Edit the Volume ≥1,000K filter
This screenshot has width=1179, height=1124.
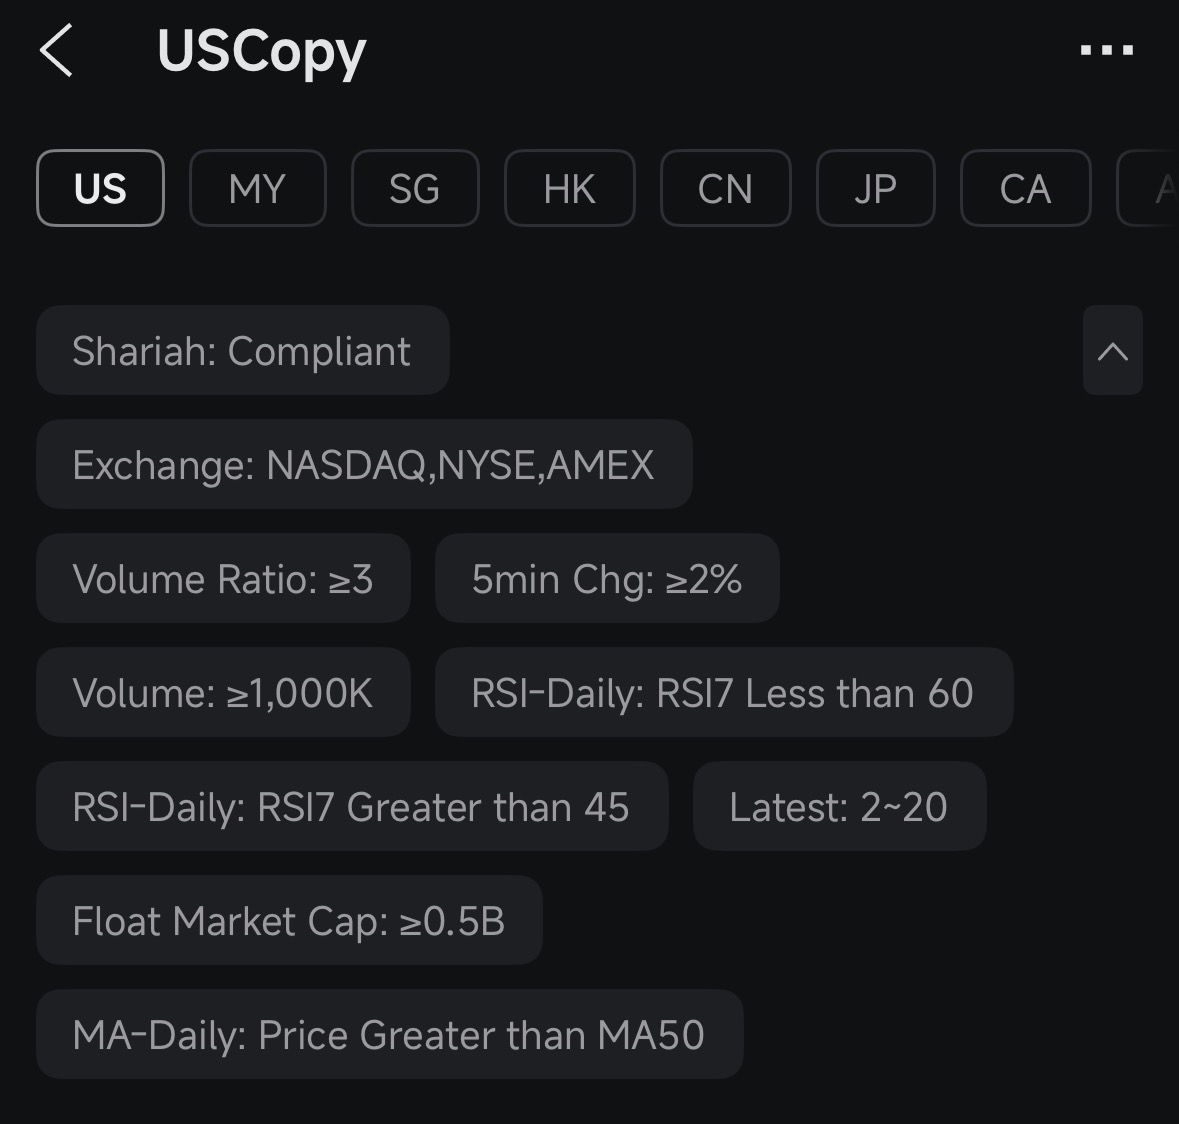click(223, 692)
